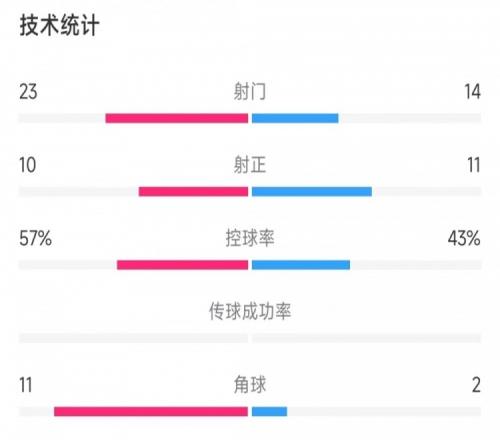Viewport: 500px width, 440px height.
Task: Select the 射正 stat label
Action: click(x=250, y=165)
